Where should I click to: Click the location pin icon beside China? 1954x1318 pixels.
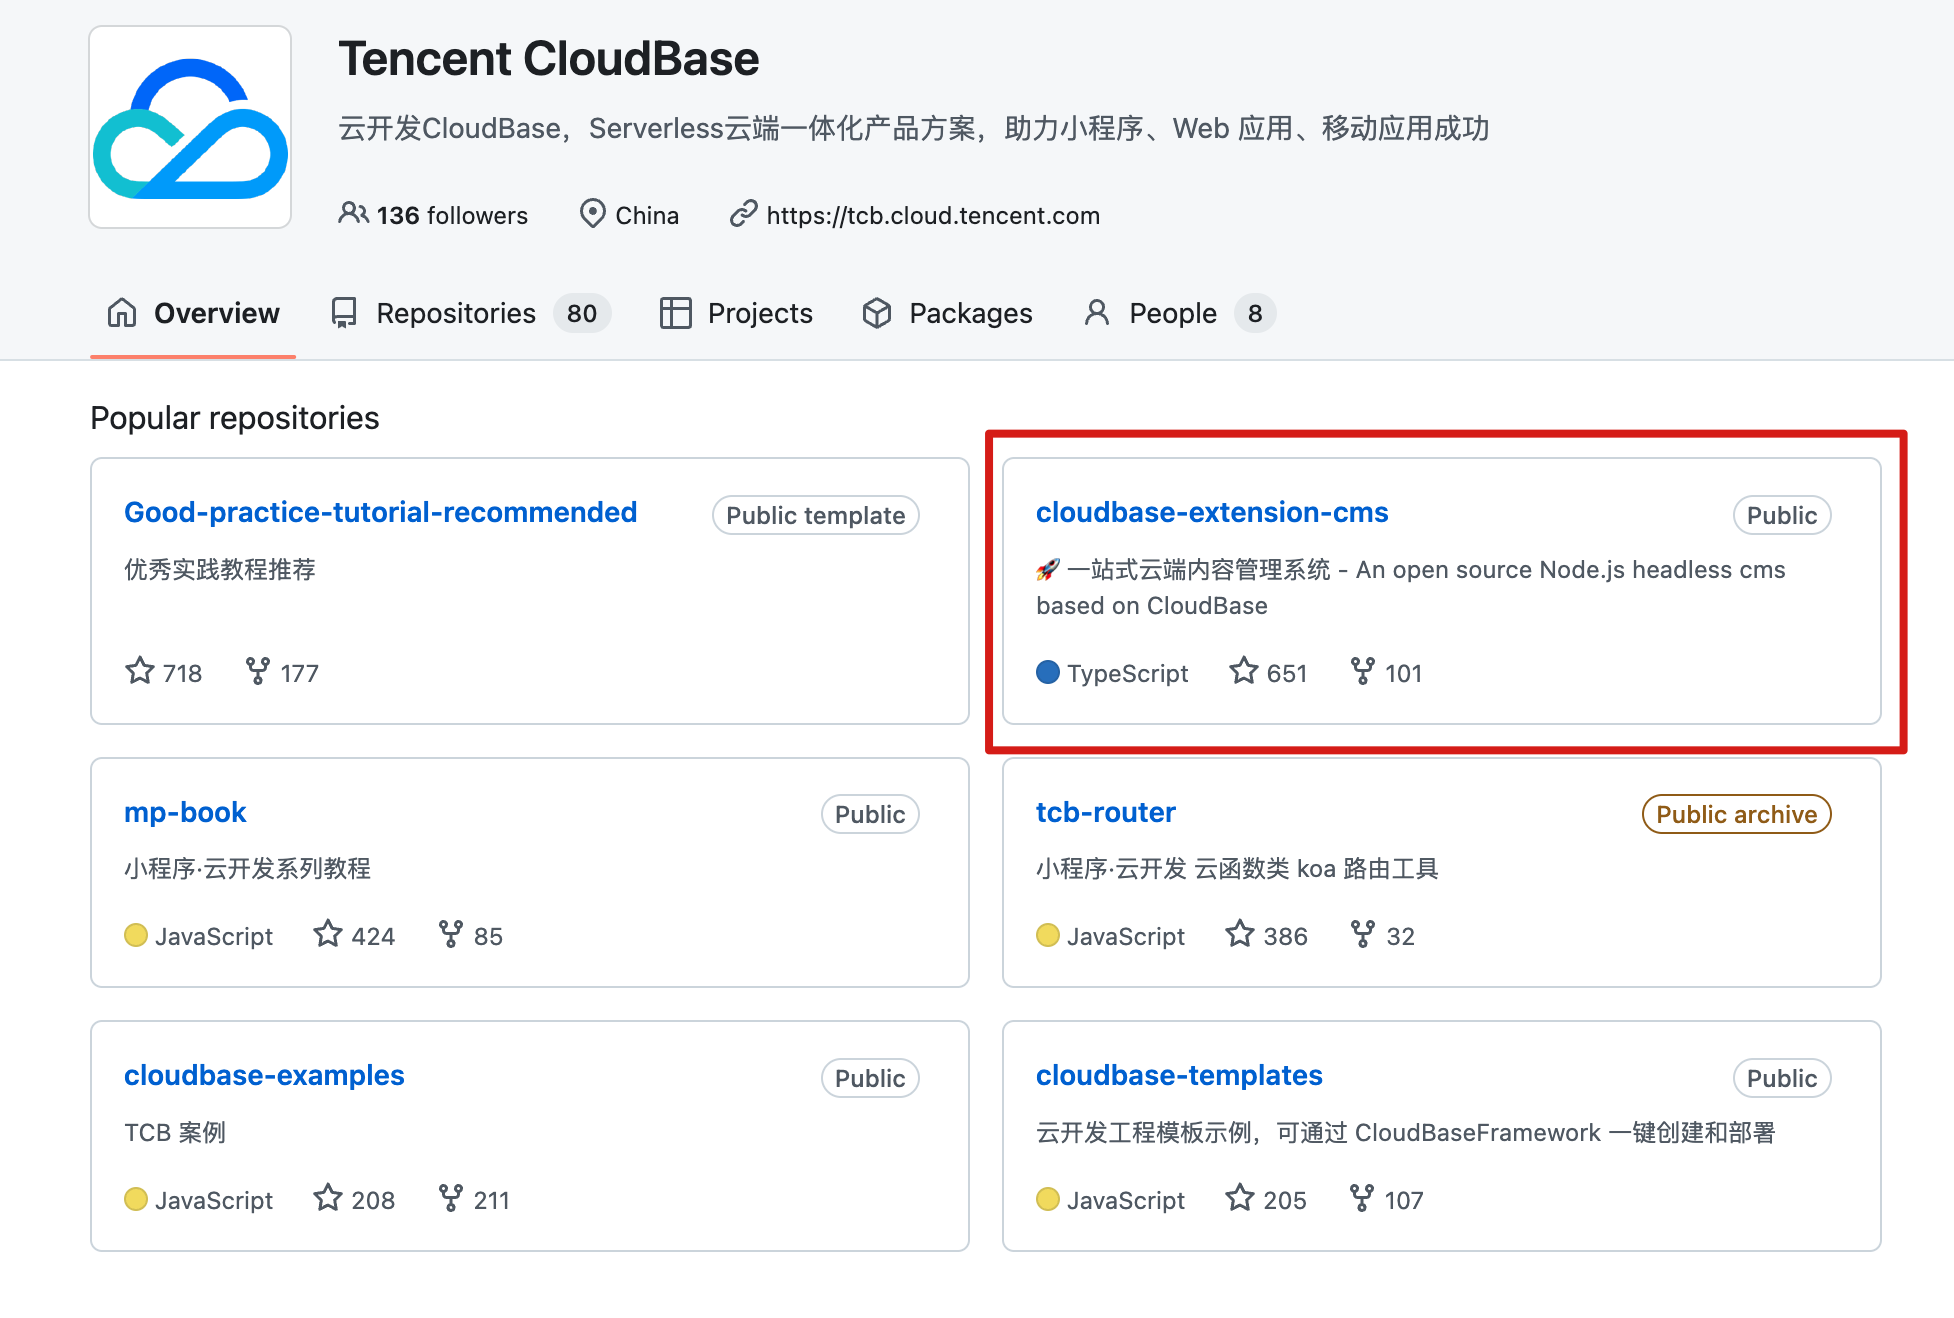[593, 213]
